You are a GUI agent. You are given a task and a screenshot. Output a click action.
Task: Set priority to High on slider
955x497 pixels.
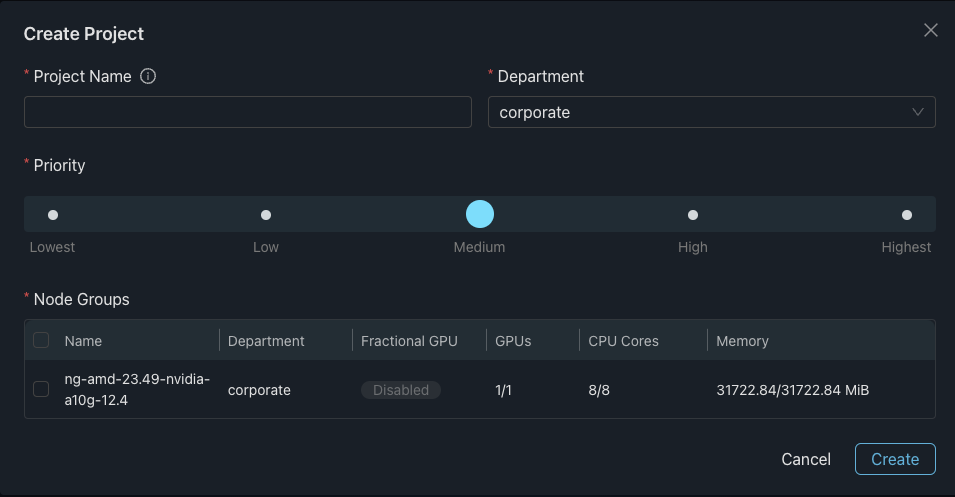693,214
